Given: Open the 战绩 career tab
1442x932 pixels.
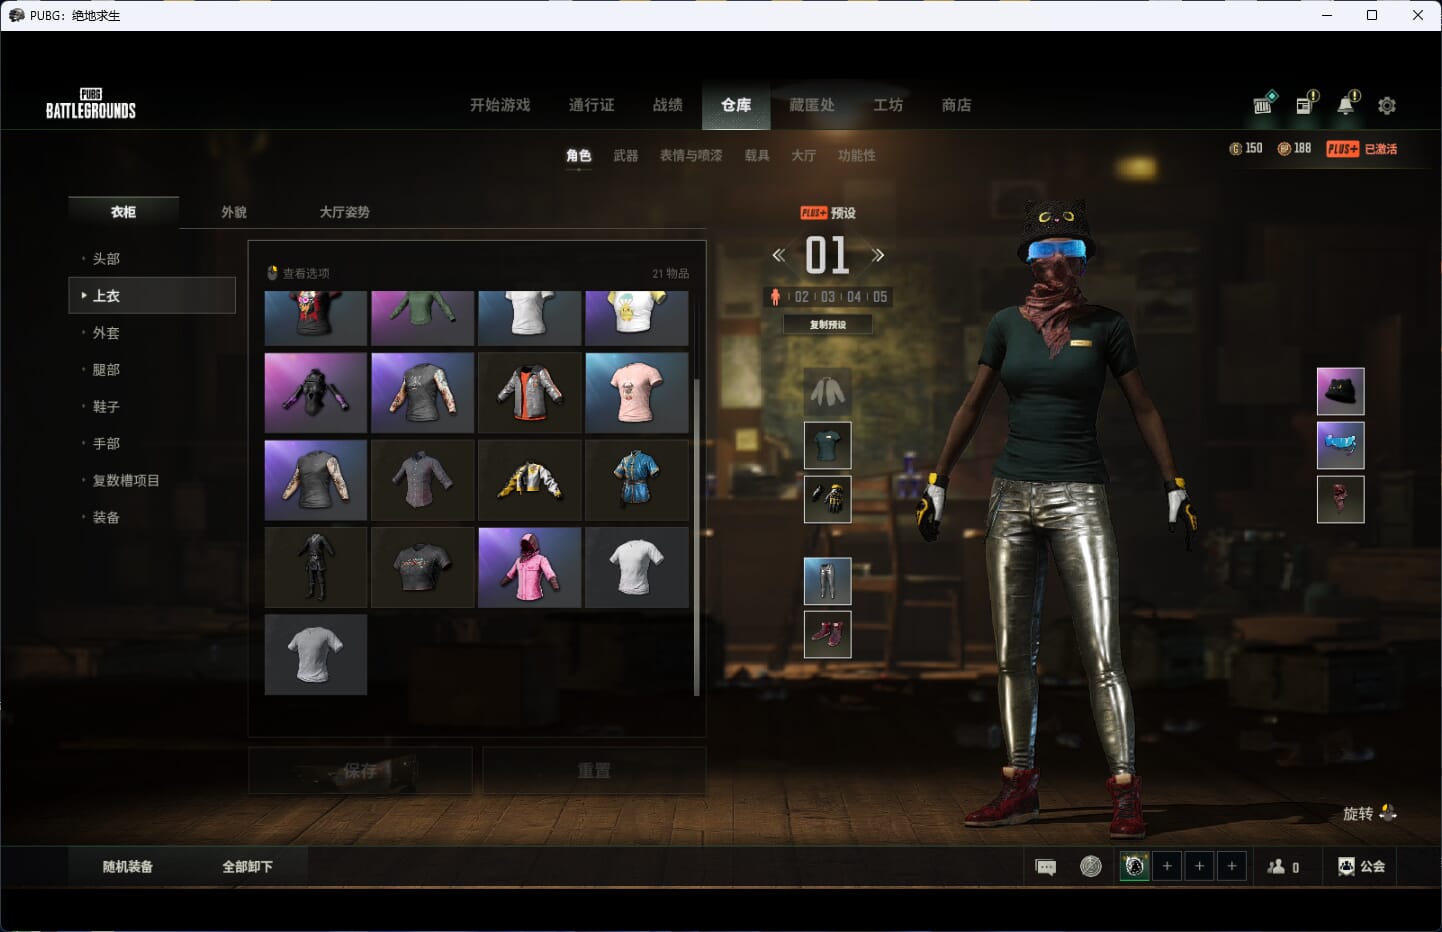Looking at the screenshot, I should (x=668, y=105).
